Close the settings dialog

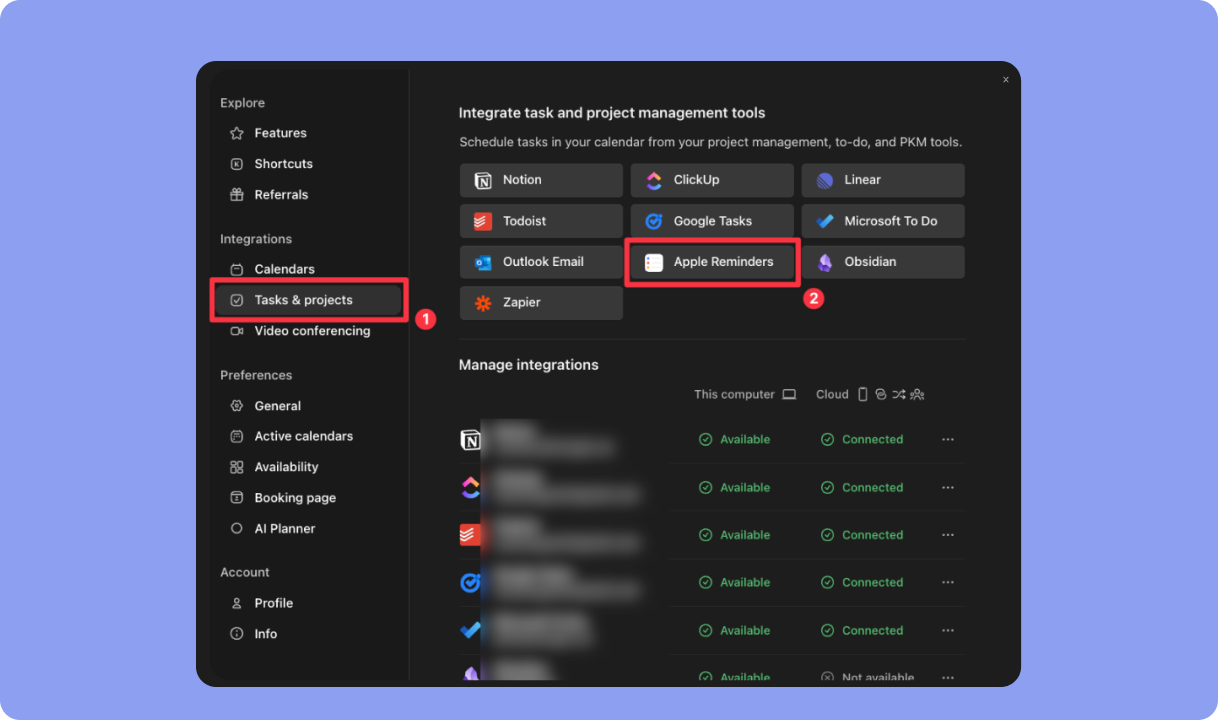click(1006, 80)
